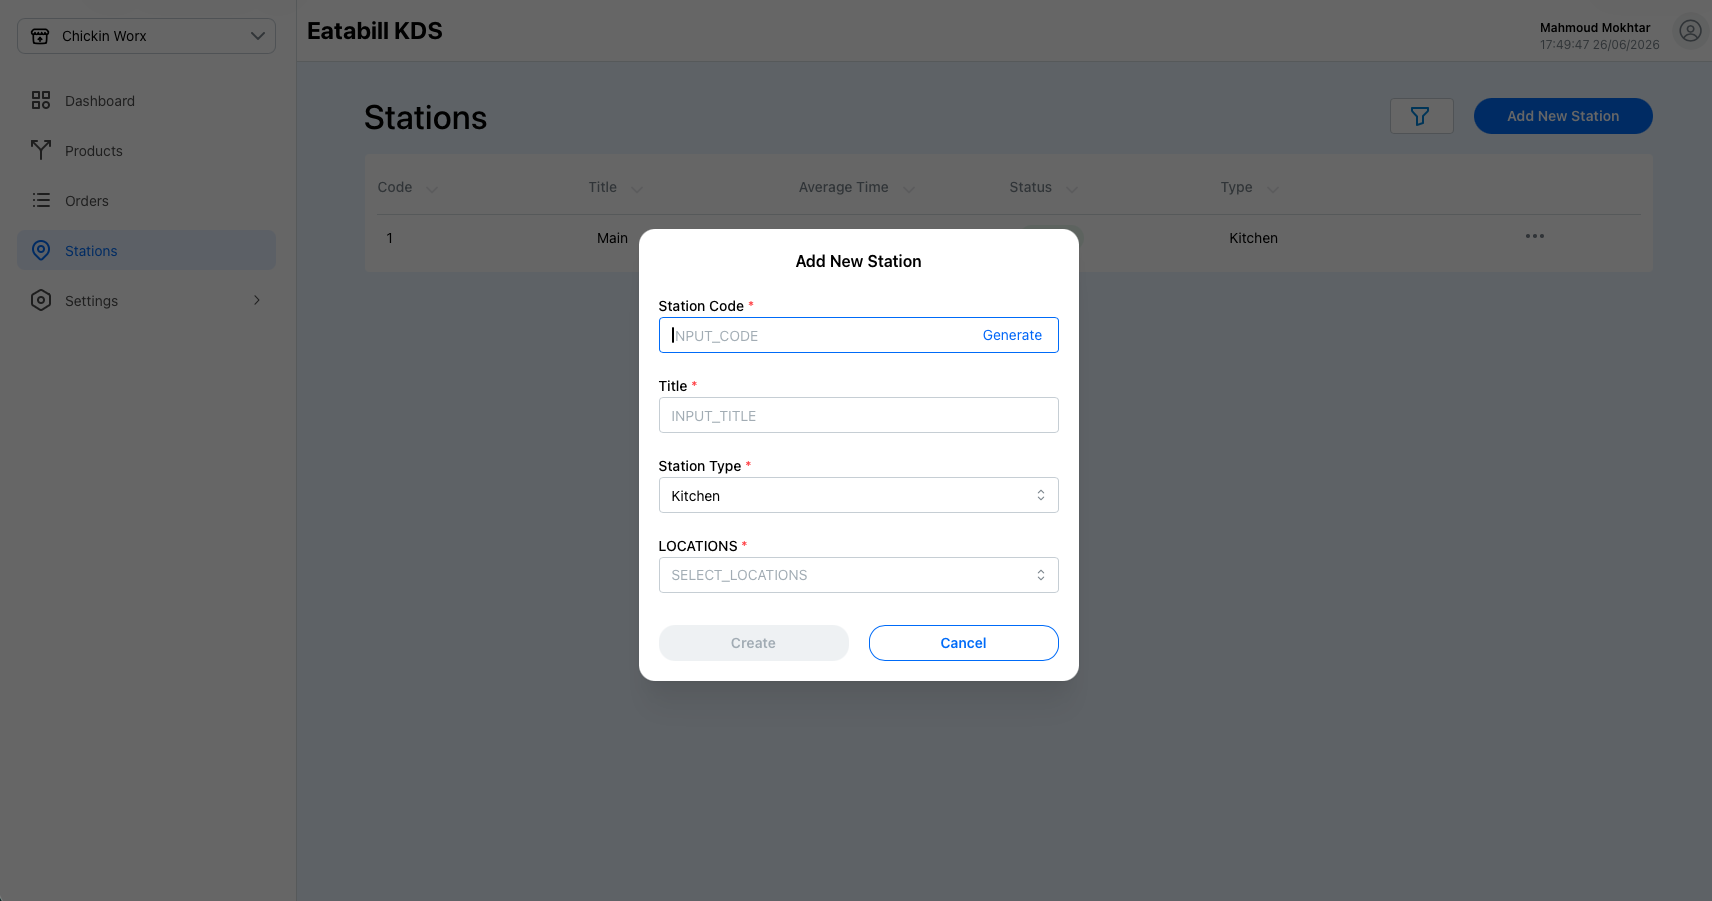Screen dimensions: 1712x901
Task: Open the Orders section
Action: coord(146,200)
